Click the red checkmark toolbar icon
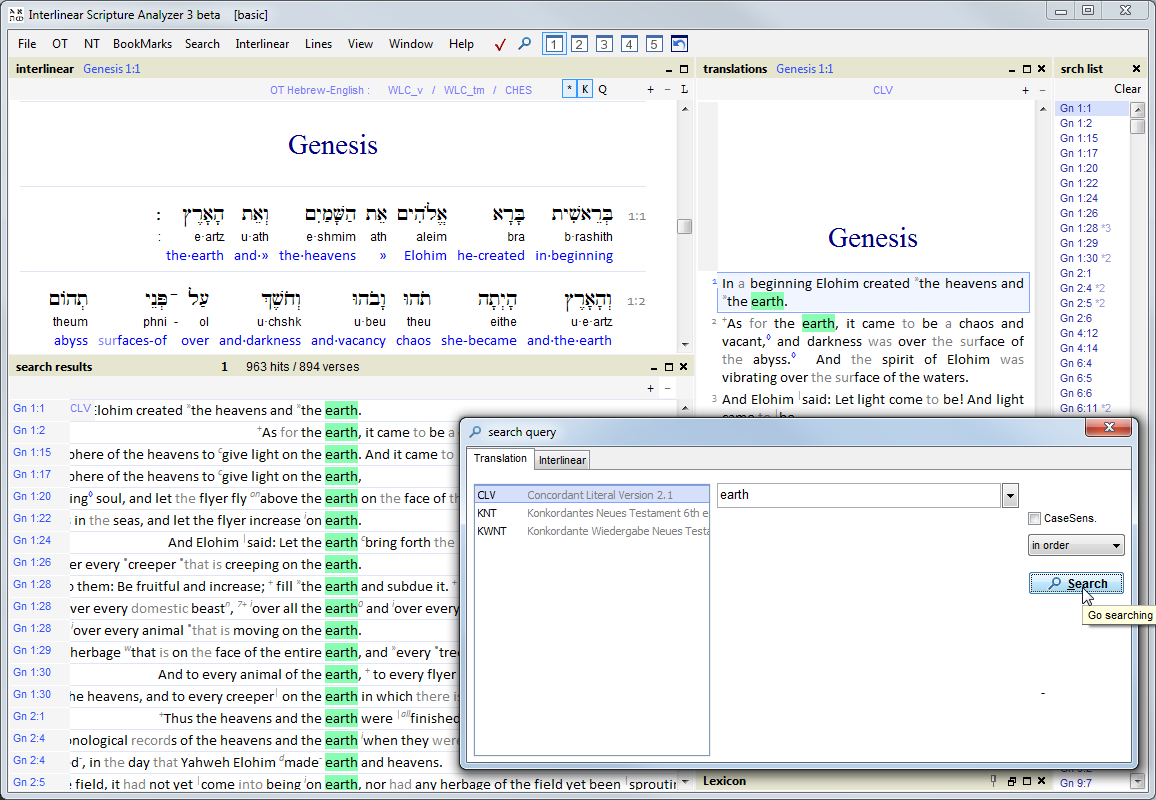The width and height of the screenshot is (1156, 800). point(500,44)
